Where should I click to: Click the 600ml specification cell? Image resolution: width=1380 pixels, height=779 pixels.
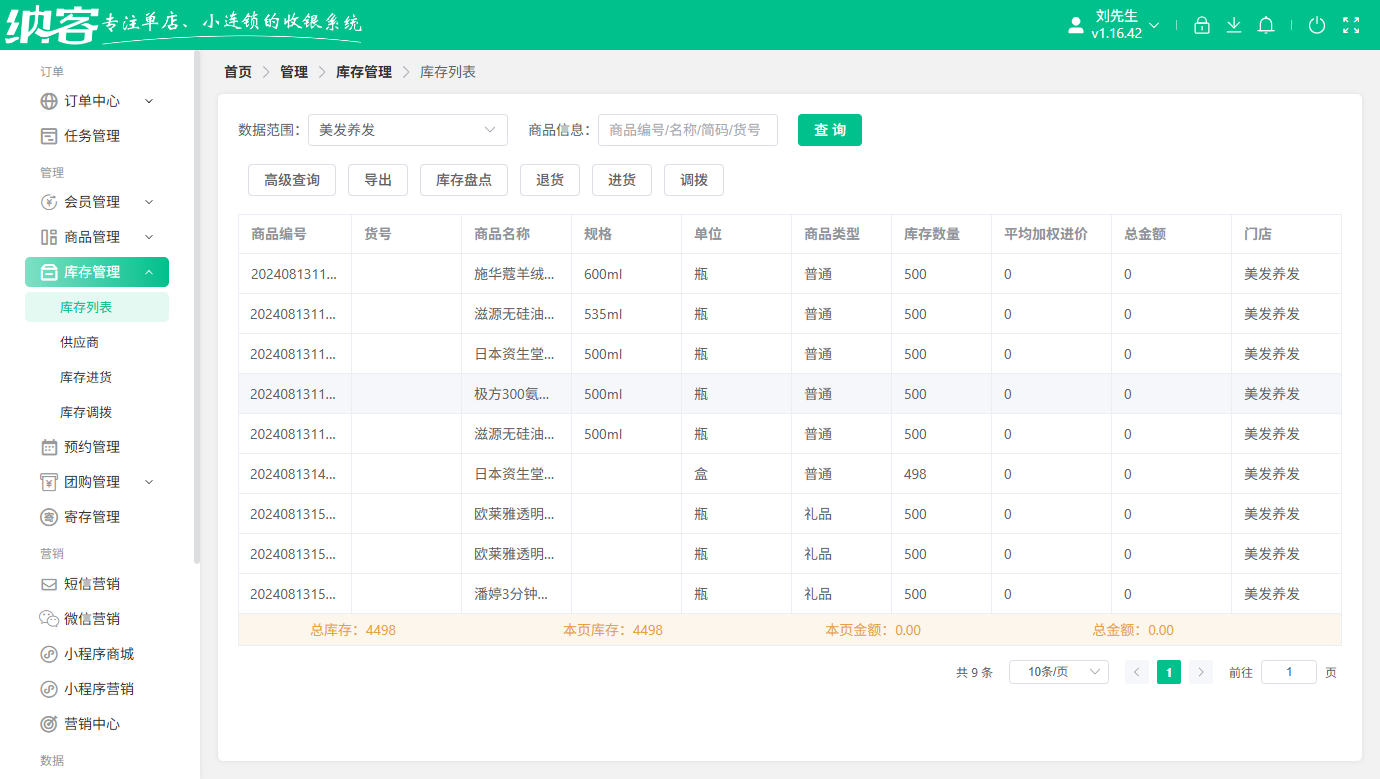pos(626,274)
